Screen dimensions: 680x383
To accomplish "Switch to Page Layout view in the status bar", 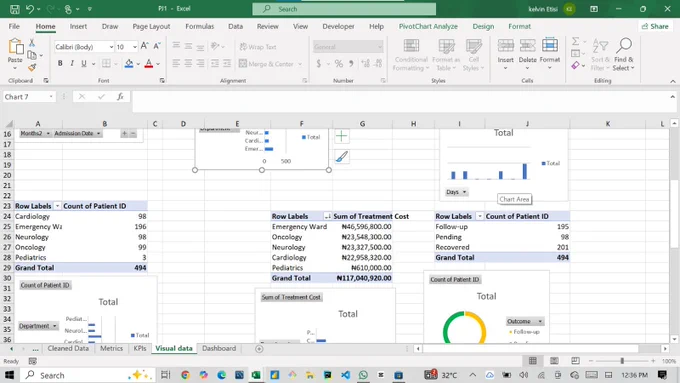I will click(x=554, y=361).
